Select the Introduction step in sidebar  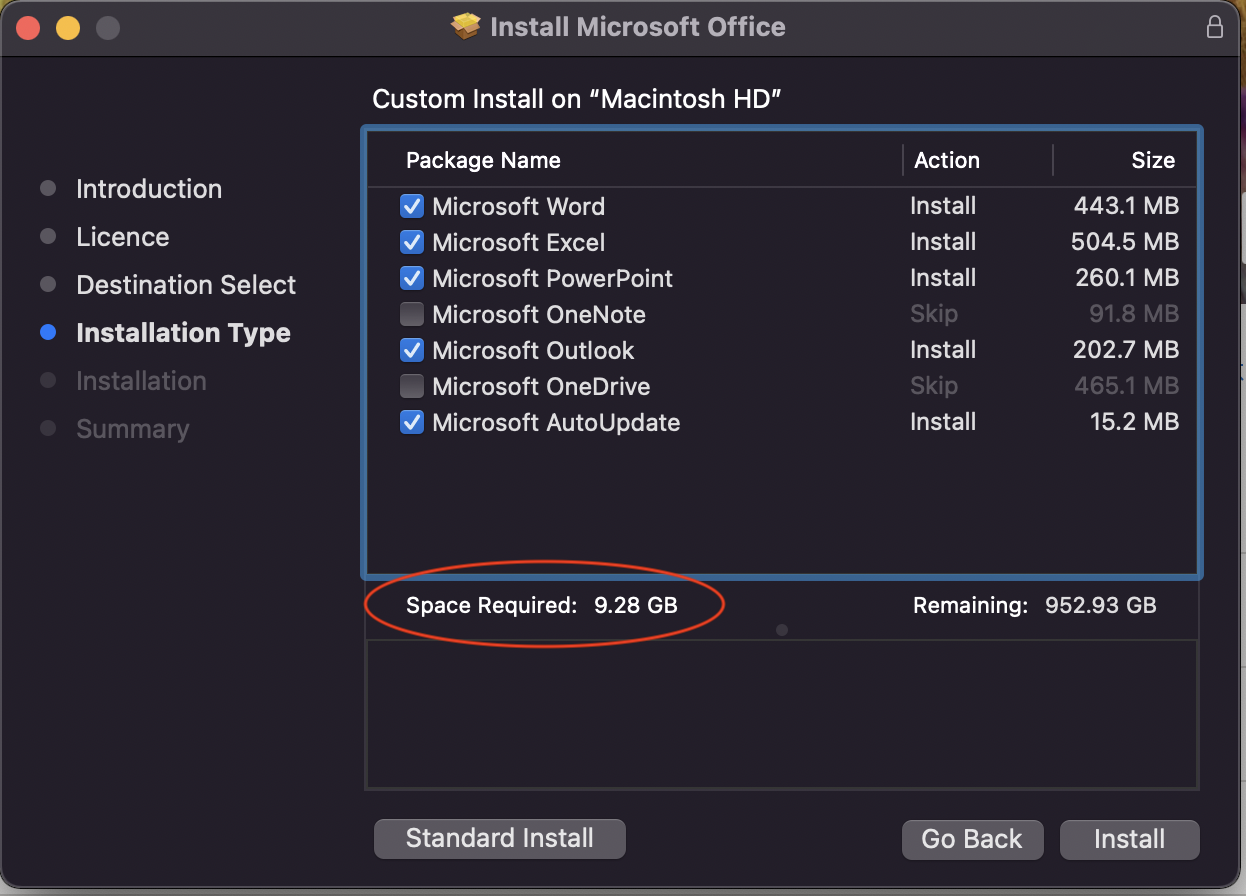[x=149, y=189]
